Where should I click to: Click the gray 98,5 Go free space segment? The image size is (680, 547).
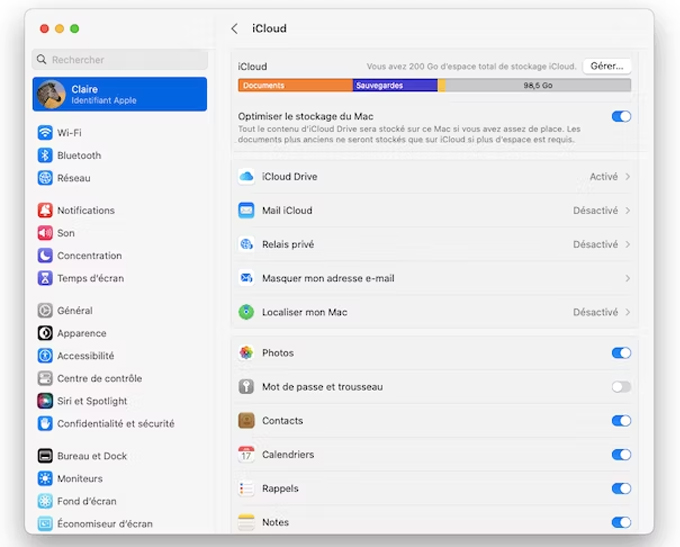[x=538, y=85]
